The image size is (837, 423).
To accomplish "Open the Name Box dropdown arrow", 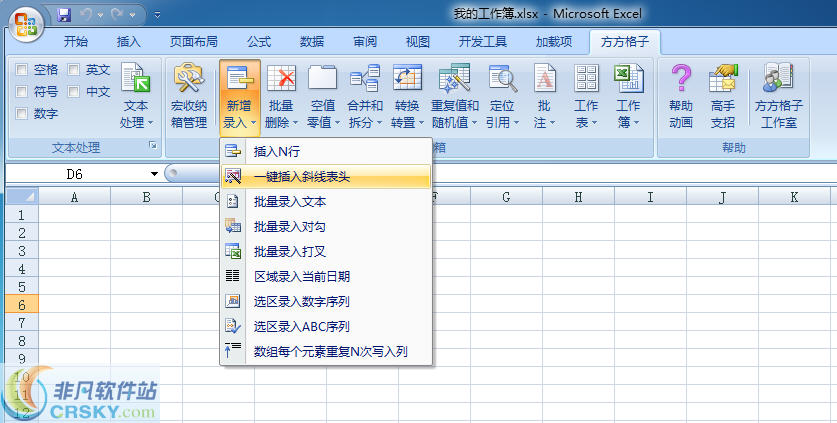I will click(x=154, y=174).
